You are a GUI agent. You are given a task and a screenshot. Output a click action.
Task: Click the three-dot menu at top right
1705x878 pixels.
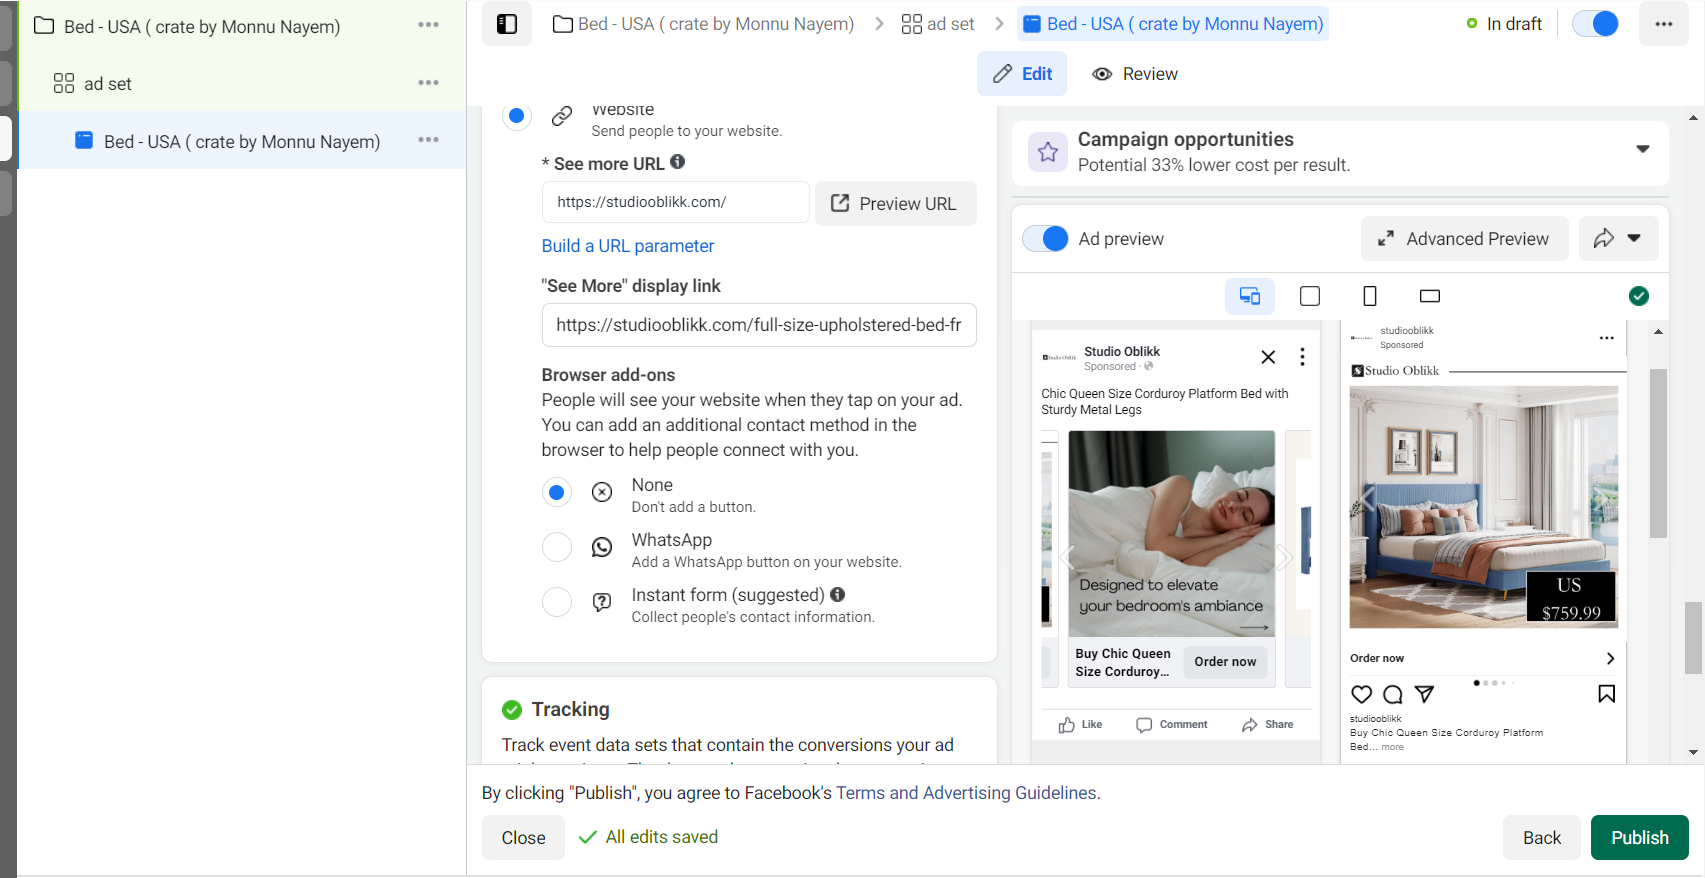pos(1663,24)
